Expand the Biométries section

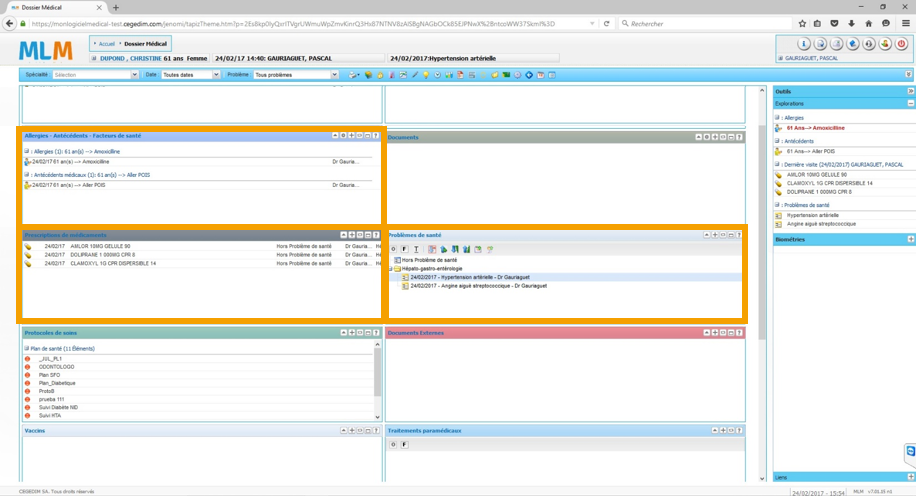pos(910,240)
